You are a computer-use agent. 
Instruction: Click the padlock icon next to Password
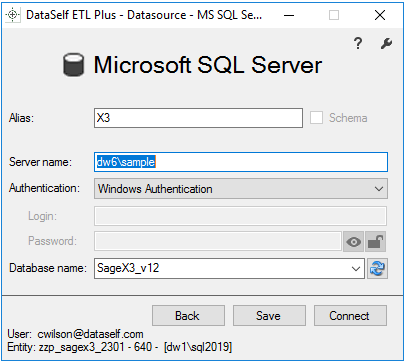coord(376,241)
